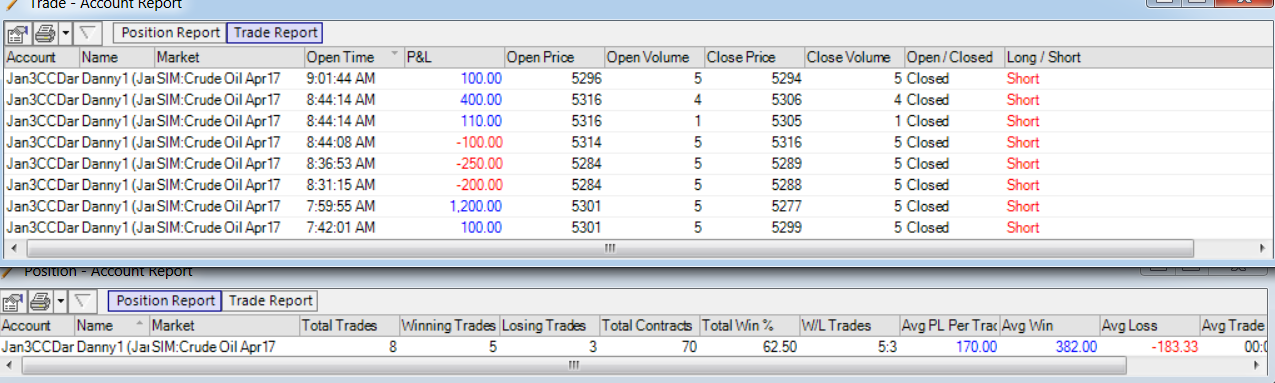Sort by Total Trades column header
Screen dimensions: 1275x383
coord(349,325)
